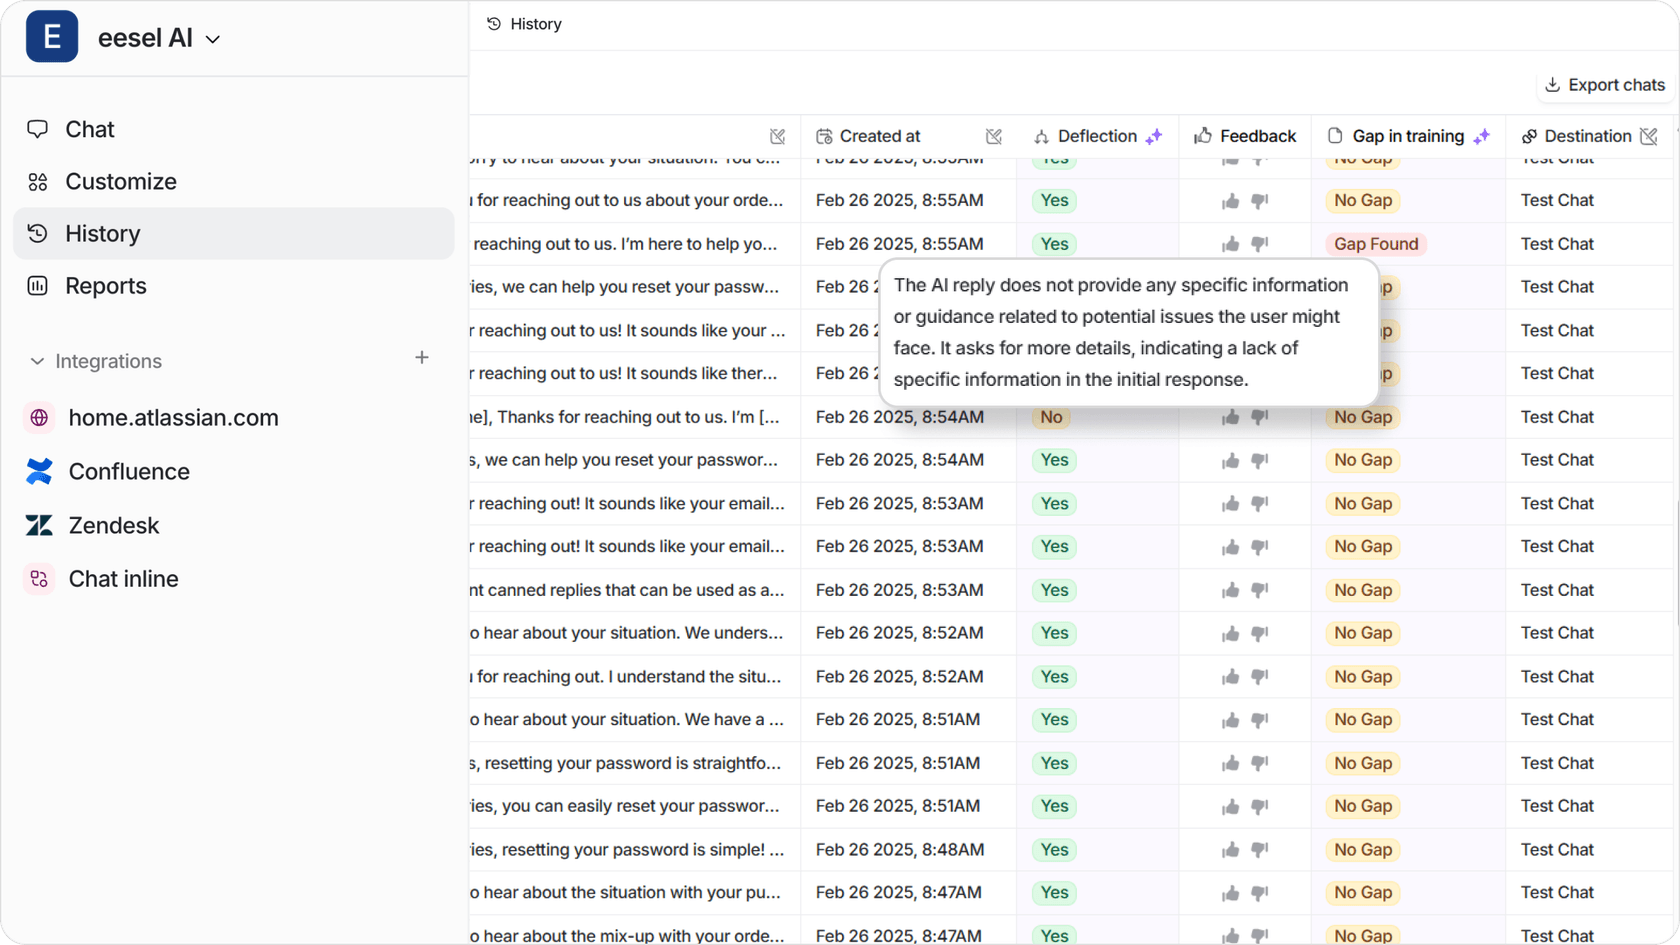Select History in the sidebar

coord(102,233)
